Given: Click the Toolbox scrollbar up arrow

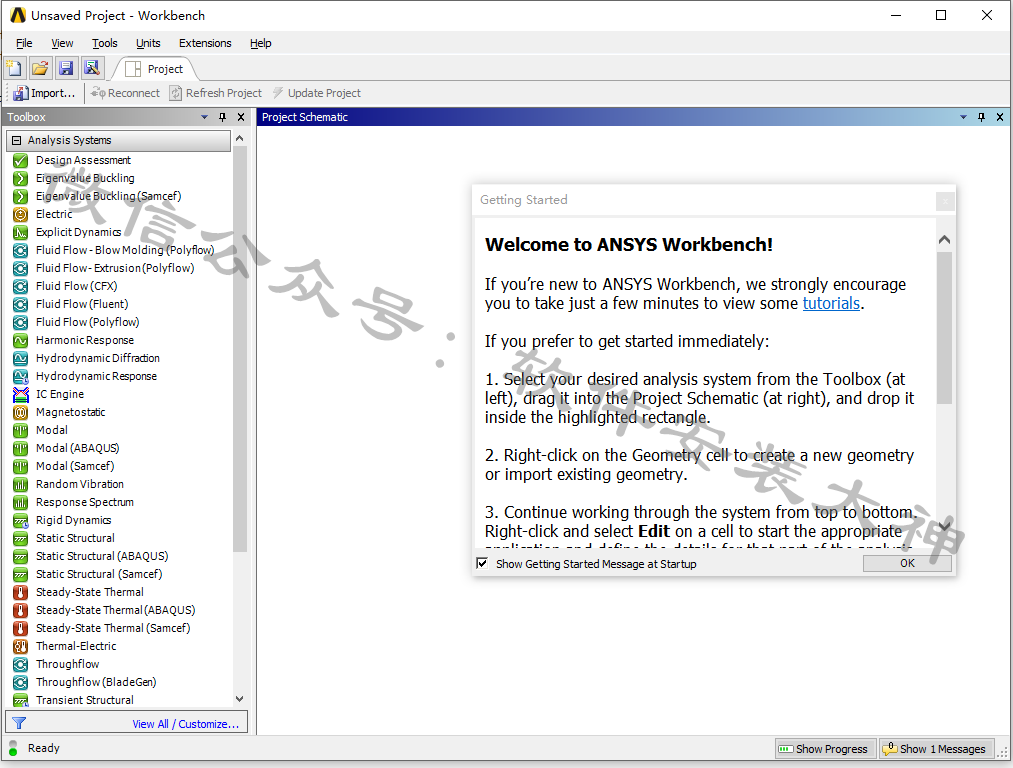Looking at the screenshot, I should coord(240,138).
